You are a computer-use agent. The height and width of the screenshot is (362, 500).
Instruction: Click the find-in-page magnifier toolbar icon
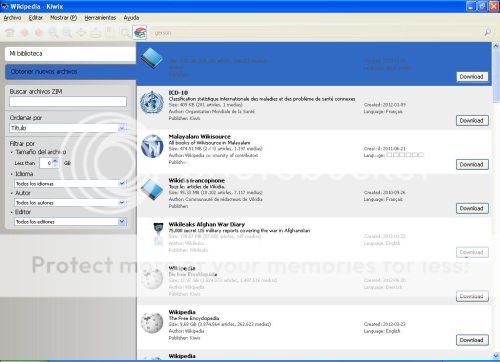(125, 33)
